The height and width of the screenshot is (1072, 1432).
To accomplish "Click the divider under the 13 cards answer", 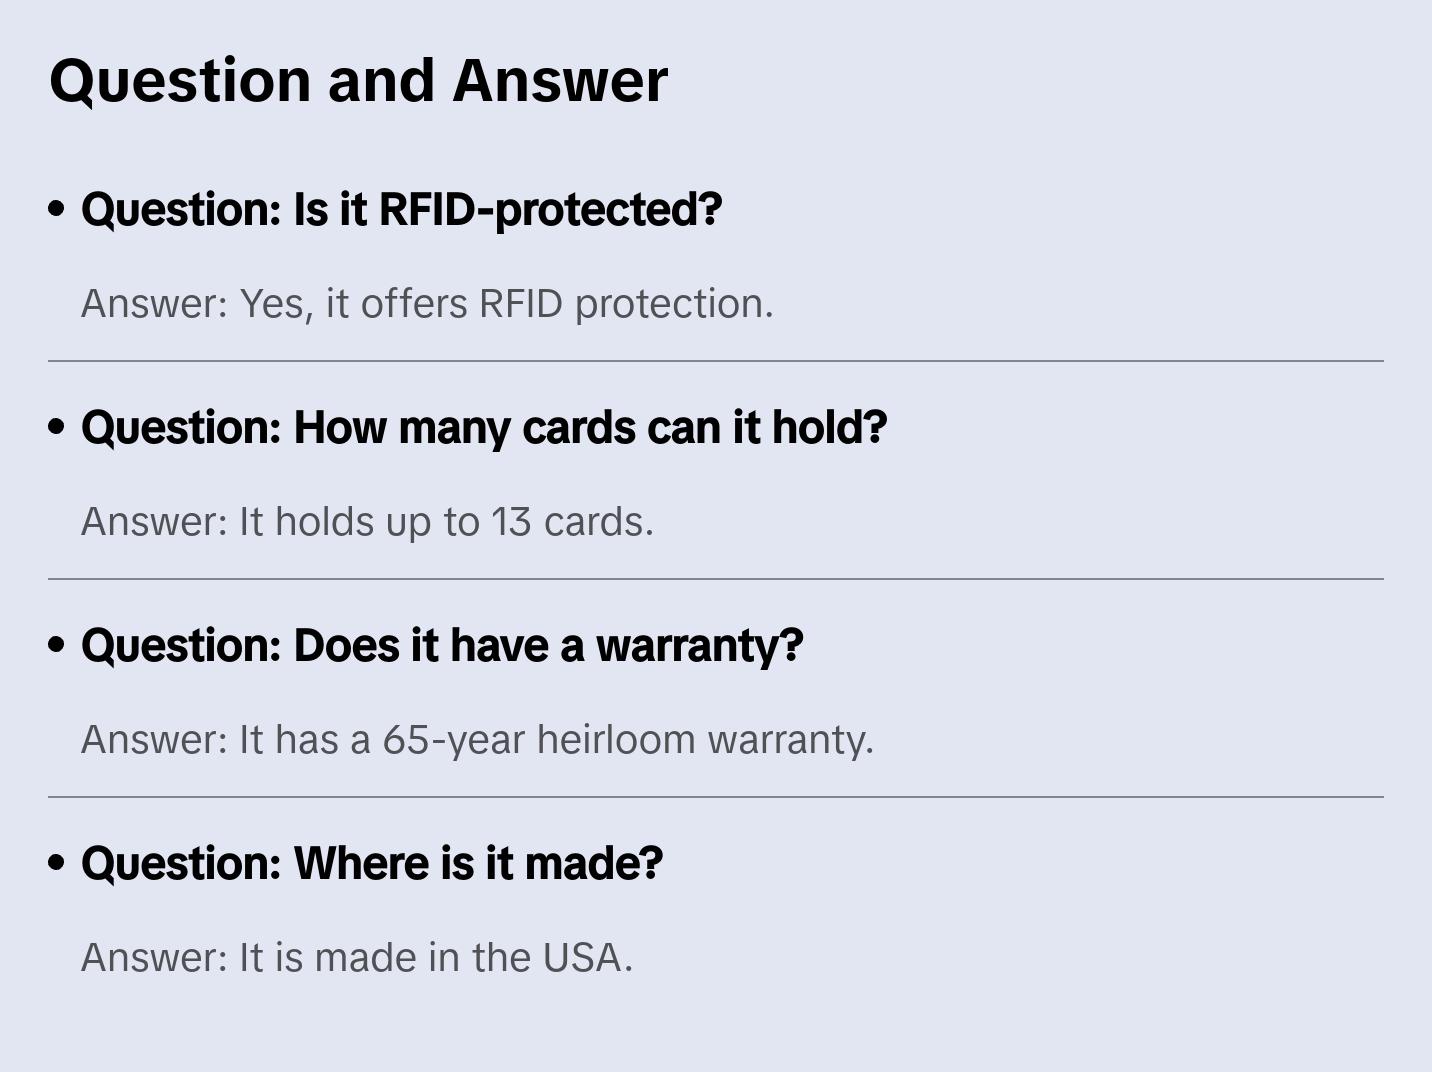I will point(716,579).
